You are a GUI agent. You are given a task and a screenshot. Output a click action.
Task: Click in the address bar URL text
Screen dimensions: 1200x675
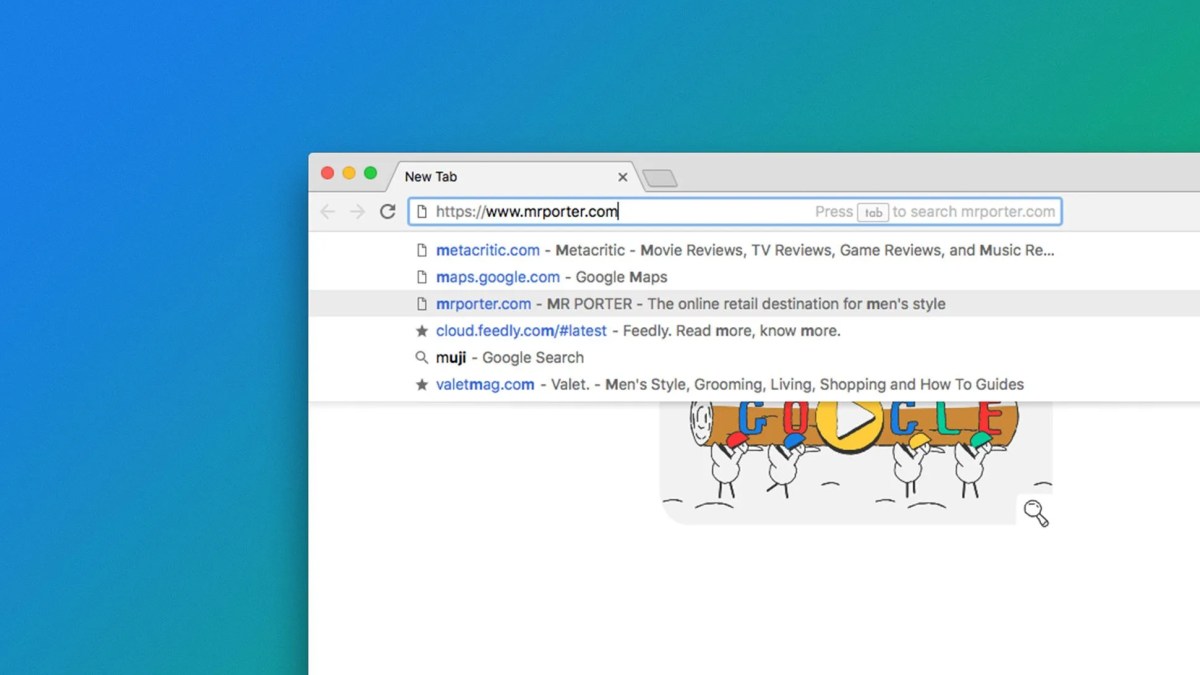point(527,212)
